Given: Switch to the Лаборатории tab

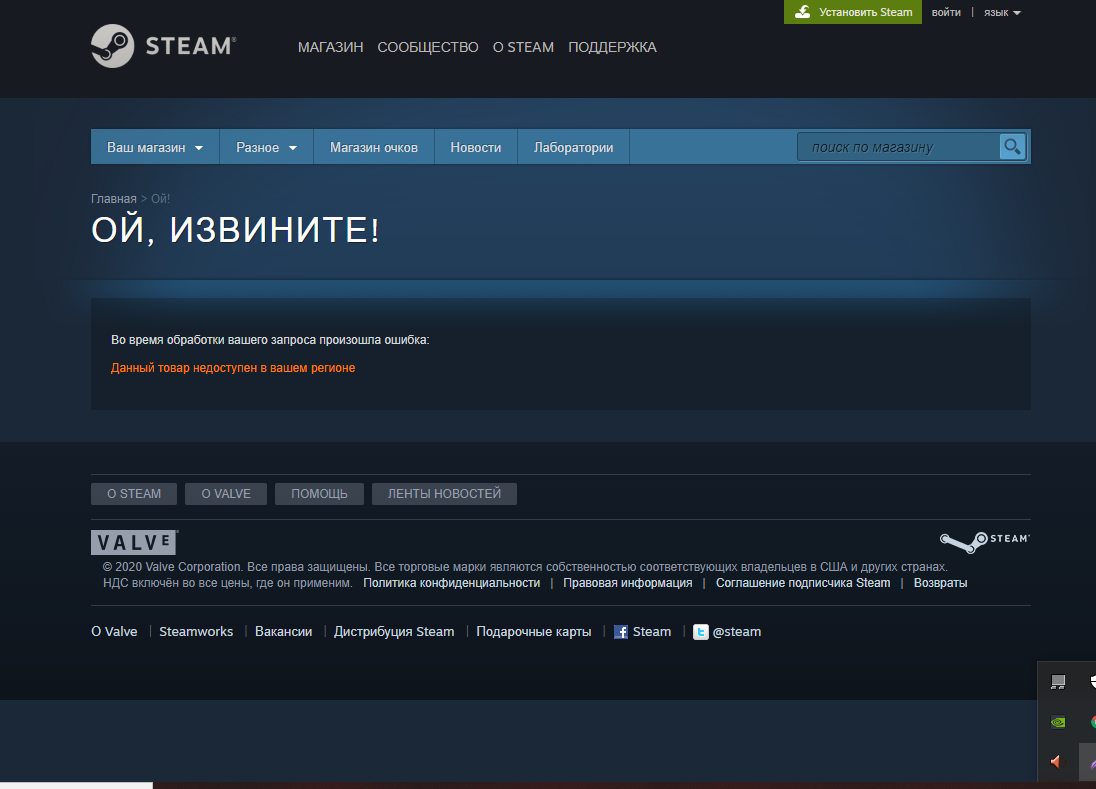Looking at the screenshot, I should coord(574,147).
